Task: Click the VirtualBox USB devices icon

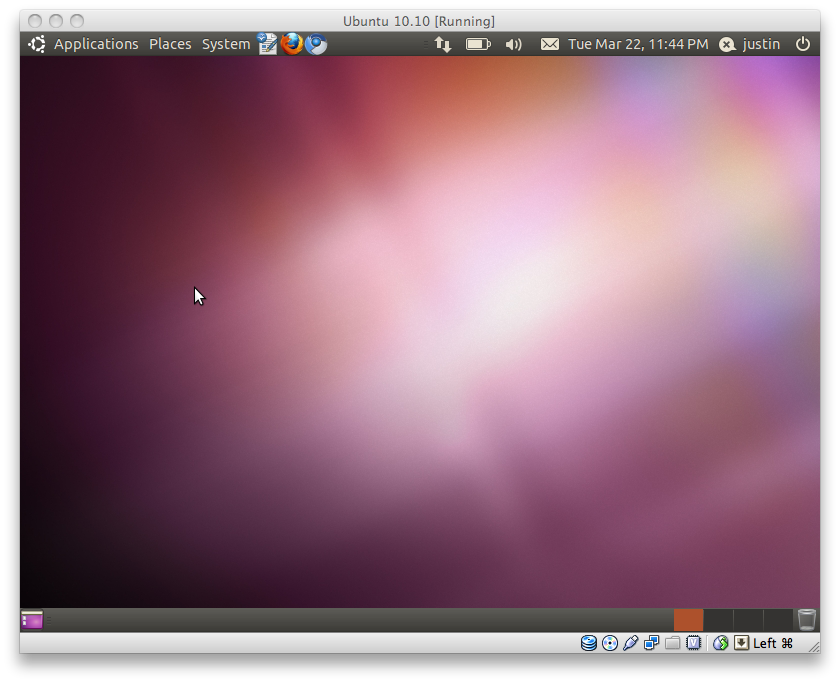Action: click(x=631, y=643)
